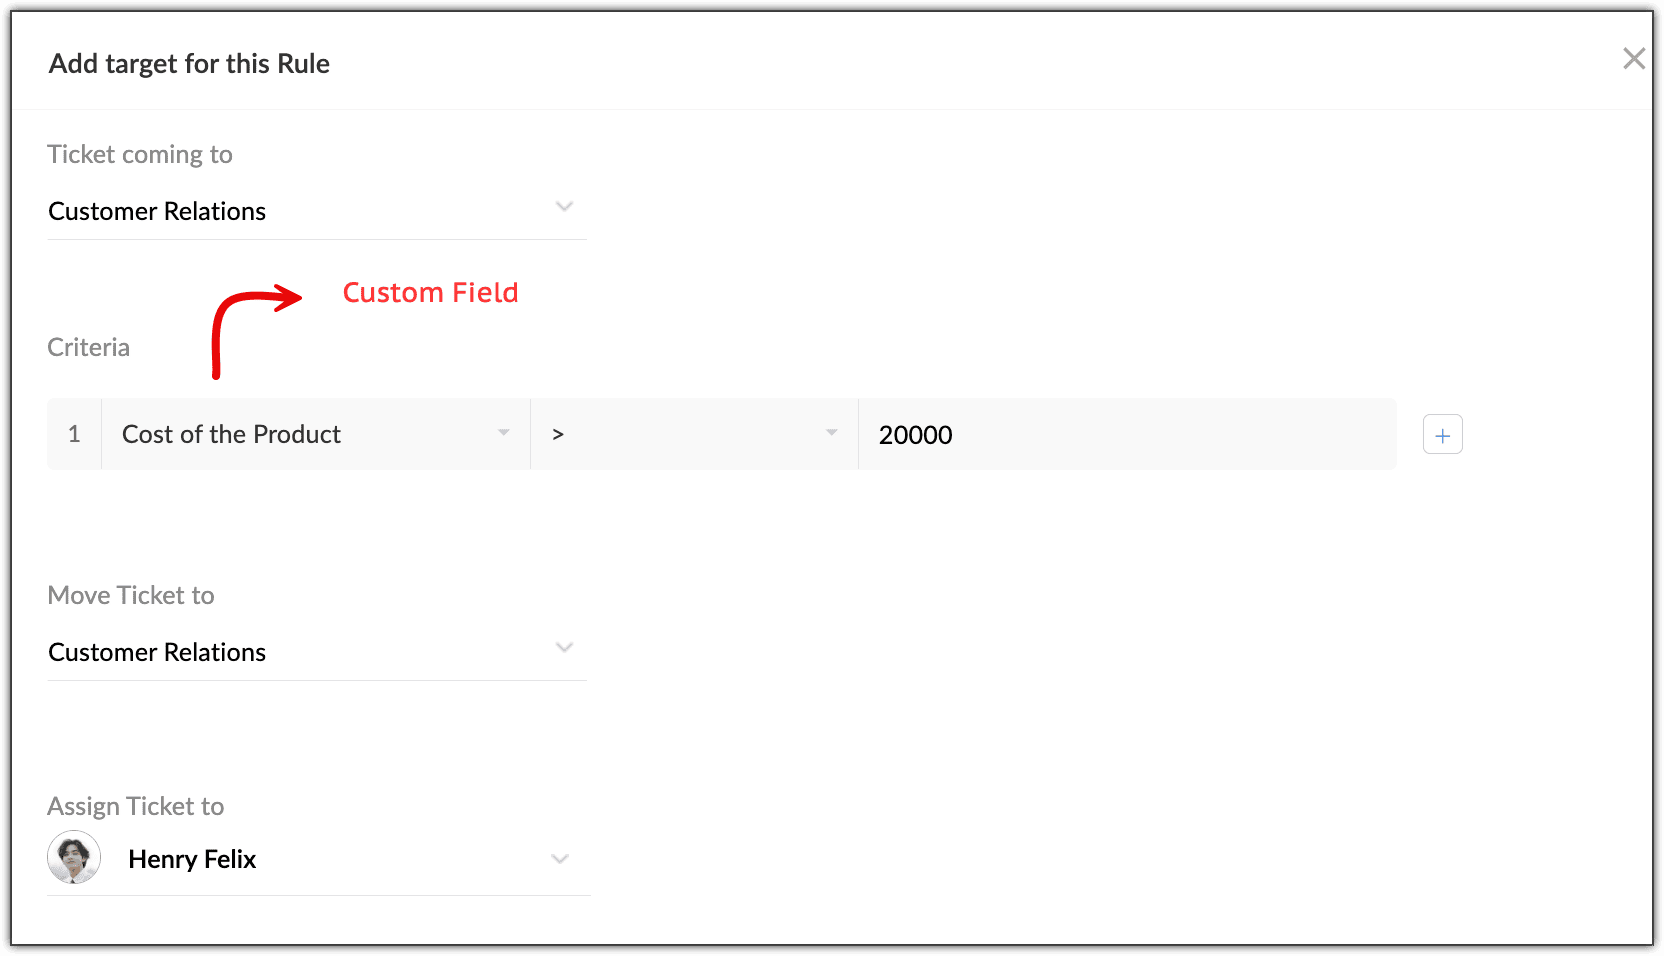Click the Add target for this Rule title
Image resolution: width=1664 pixels, height=956 pixels.
(x=189, y=64)
